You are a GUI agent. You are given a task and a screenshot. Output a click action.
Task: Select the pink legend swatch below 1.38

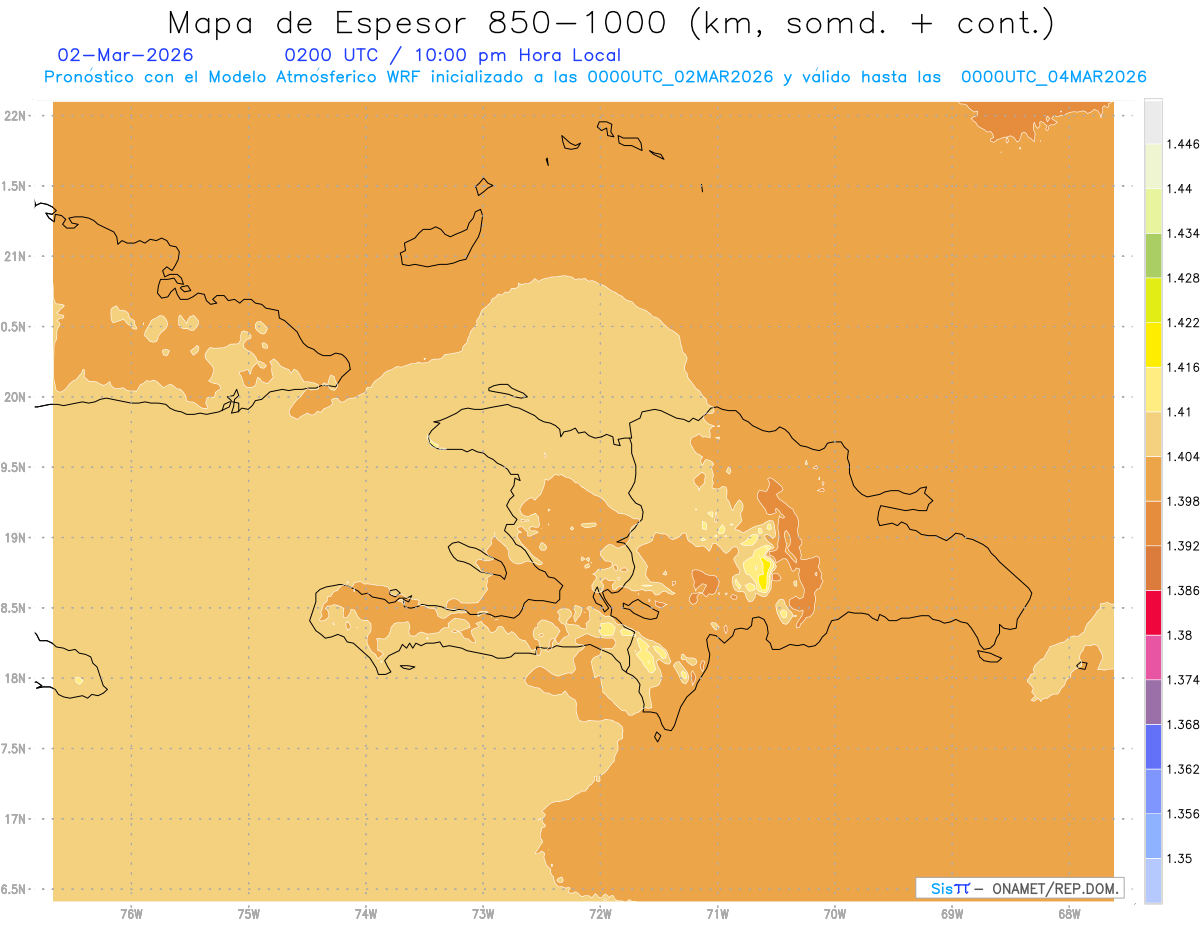point(1153,657)
